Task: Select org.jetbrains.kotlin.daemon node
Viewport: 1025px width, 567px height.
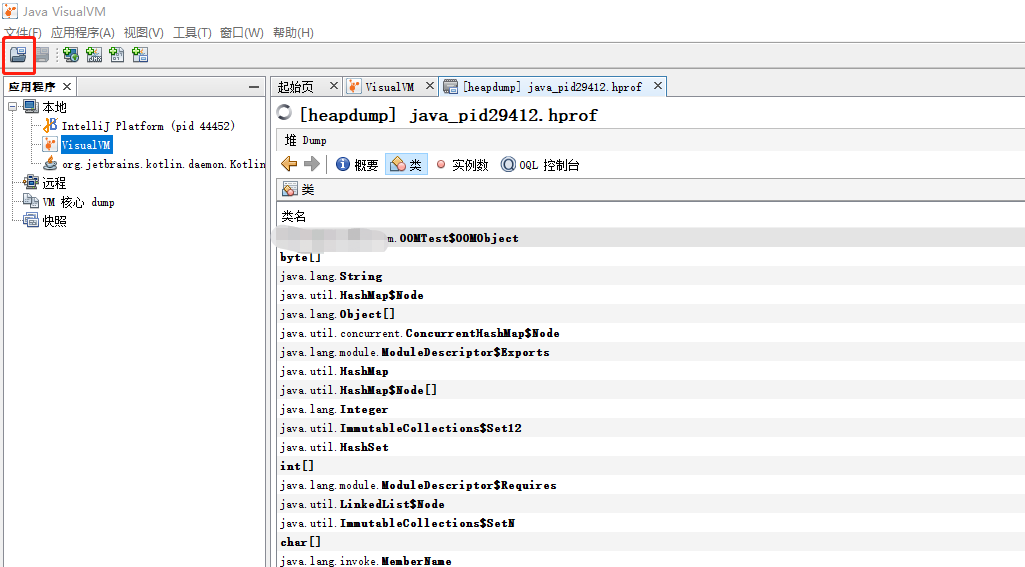Action: pyautogui.click(x=163, y=164)
